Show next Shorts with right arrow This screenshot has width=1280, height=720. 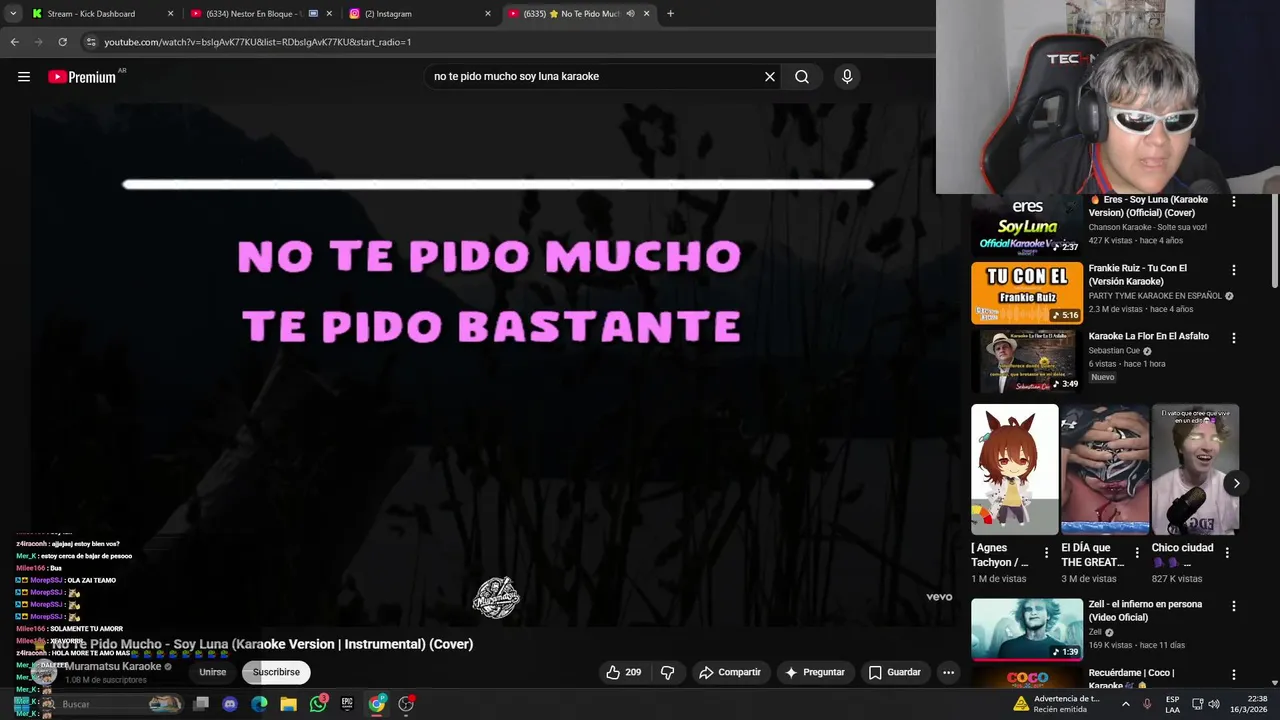[1236, 483]
